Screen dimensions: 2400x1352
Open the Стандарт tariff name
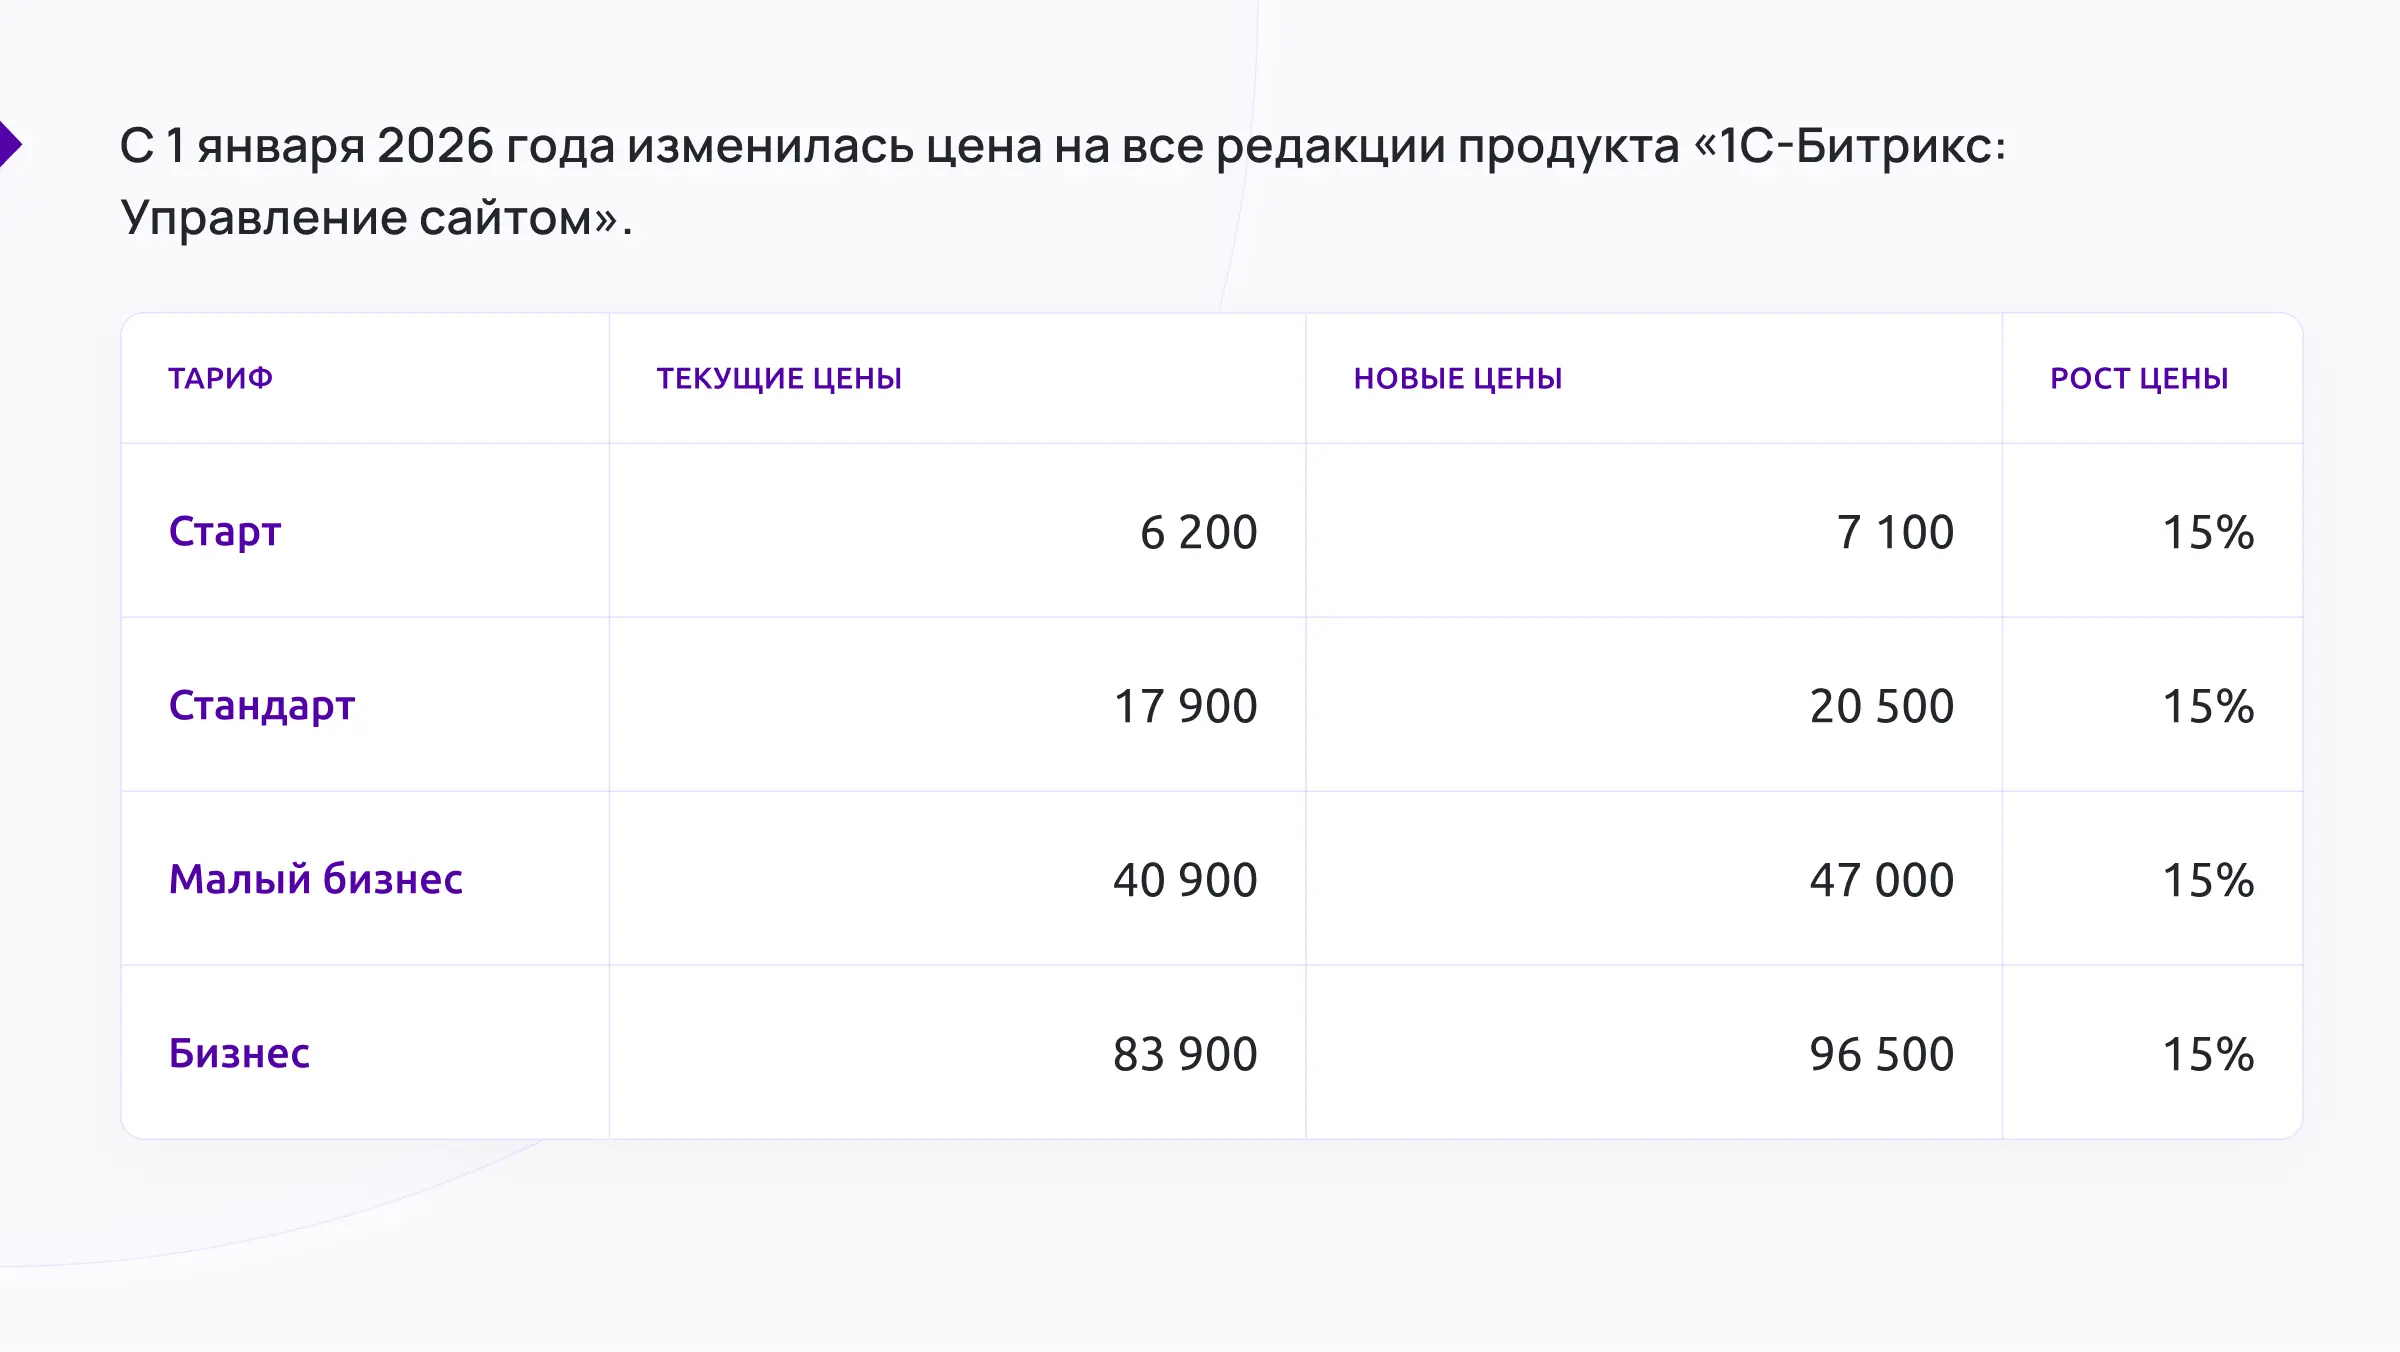(x=262, y=706)
